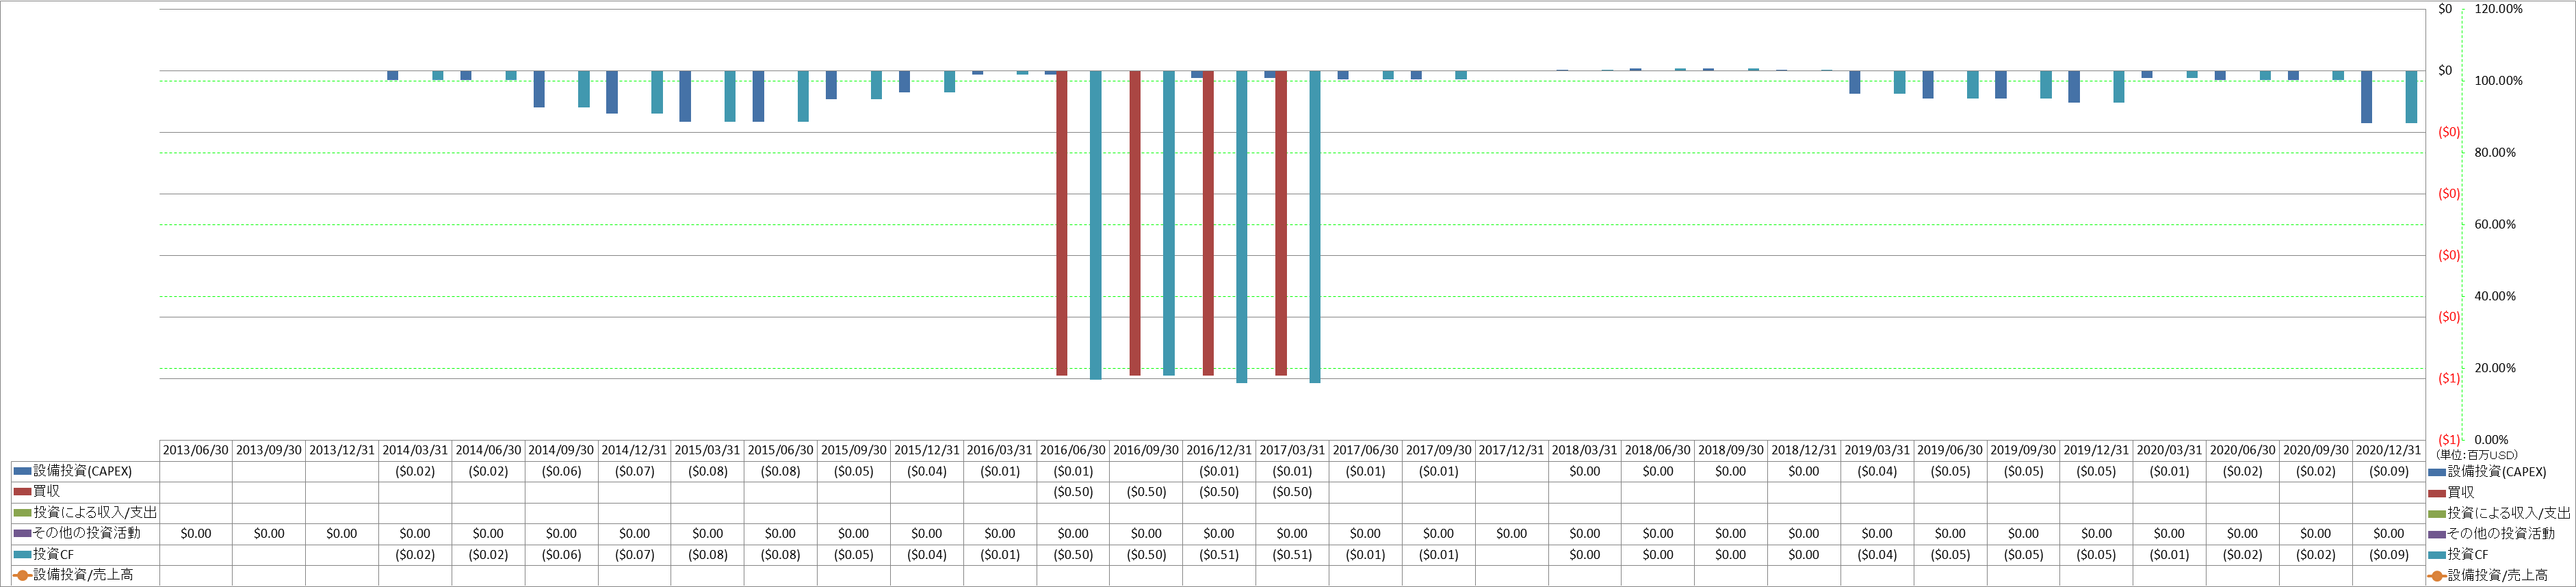This screenshot has height=587, width=2576.
Task: Click 投資CF value ($0.09) for 2020/12/31
Action: tap(2388, 554)
